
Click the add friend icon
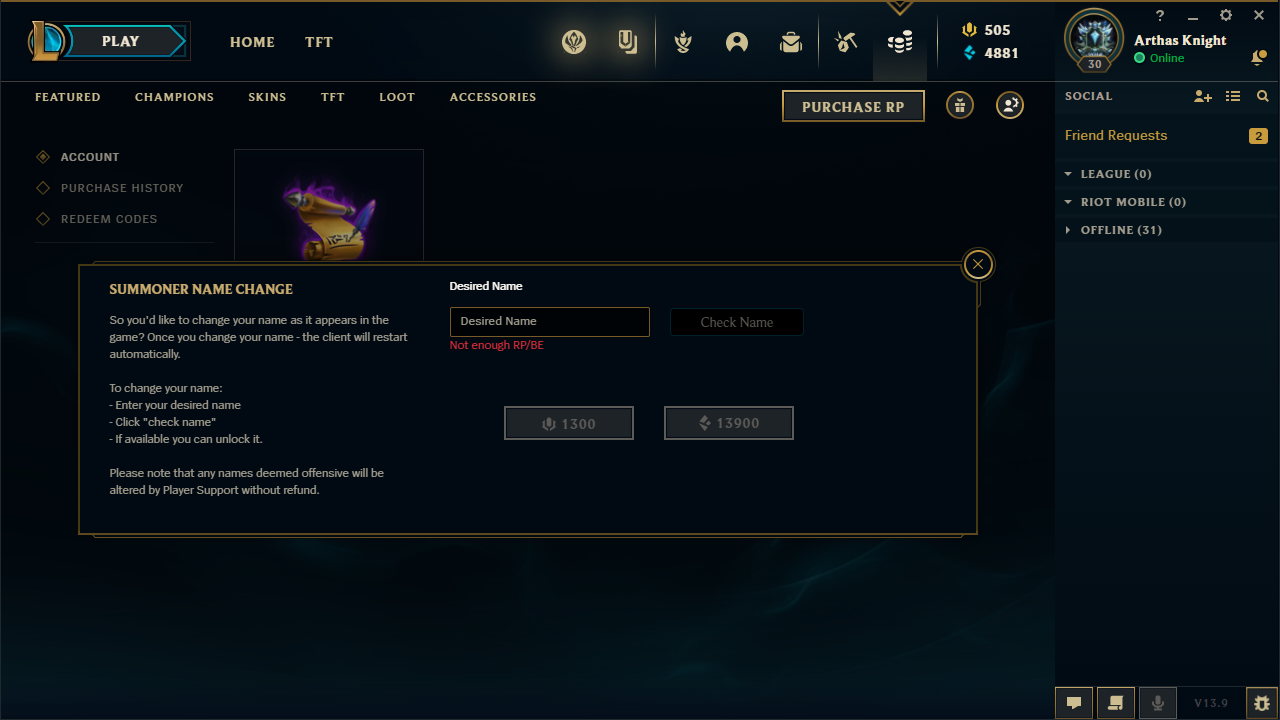pyautogui.click(x=1203, y=97)
